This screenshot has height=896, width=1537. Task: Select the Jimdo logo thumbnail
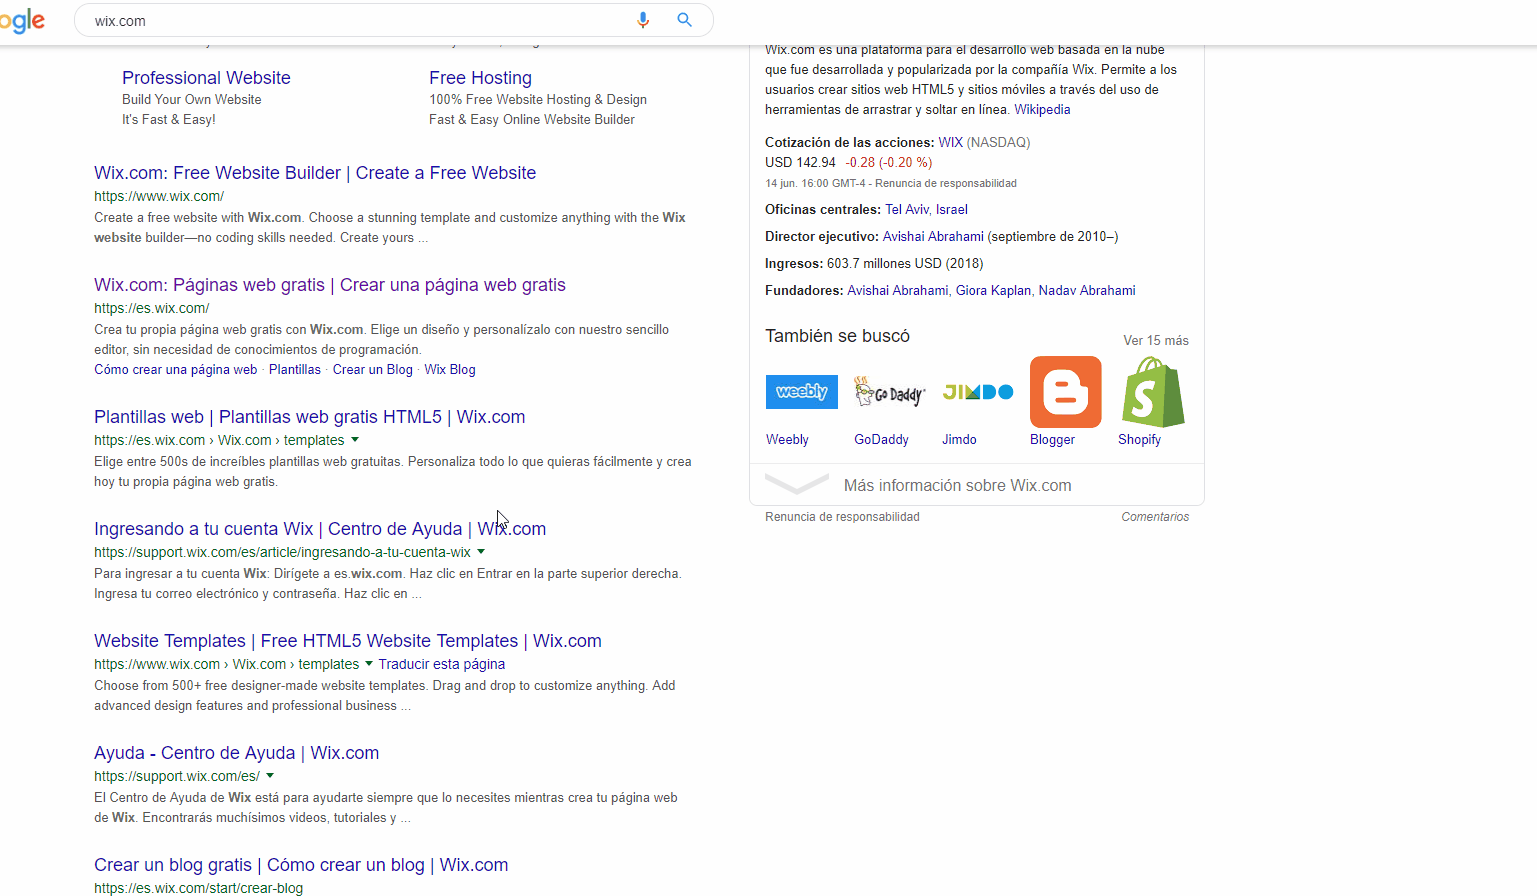pos(977,392)
